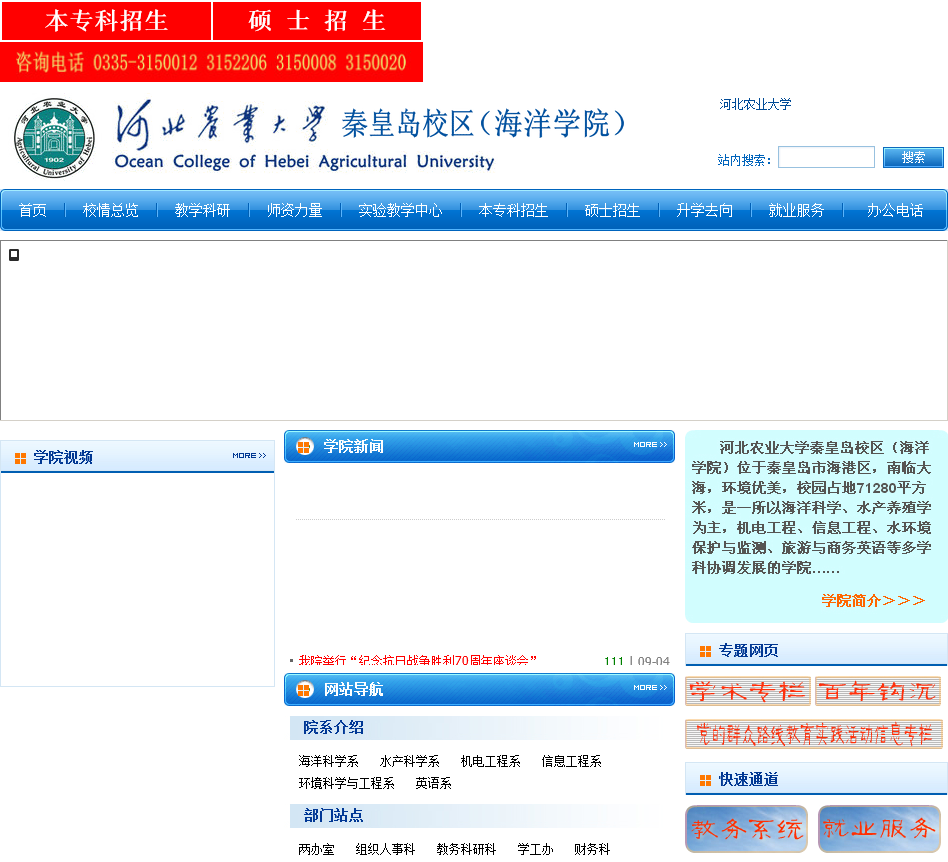The height and width of the screenshot is (862, 948).
Task: Open 教学科研 menu item
Action: click(x=203, y=210)
